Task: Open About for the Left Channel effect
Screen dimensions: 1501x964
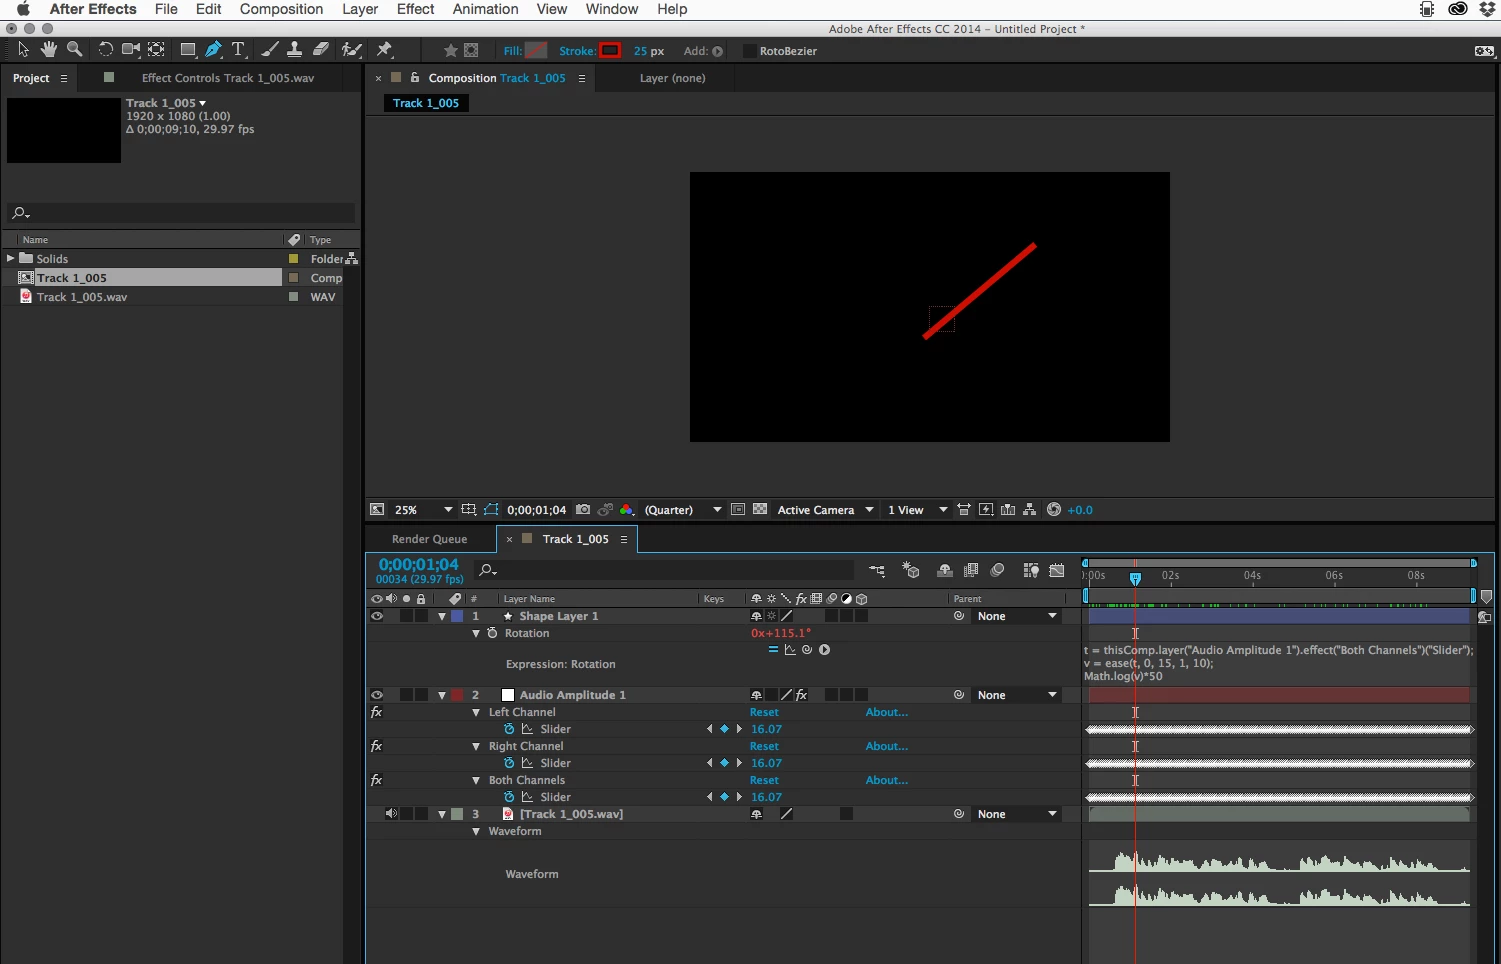Action: click(887, 712)
